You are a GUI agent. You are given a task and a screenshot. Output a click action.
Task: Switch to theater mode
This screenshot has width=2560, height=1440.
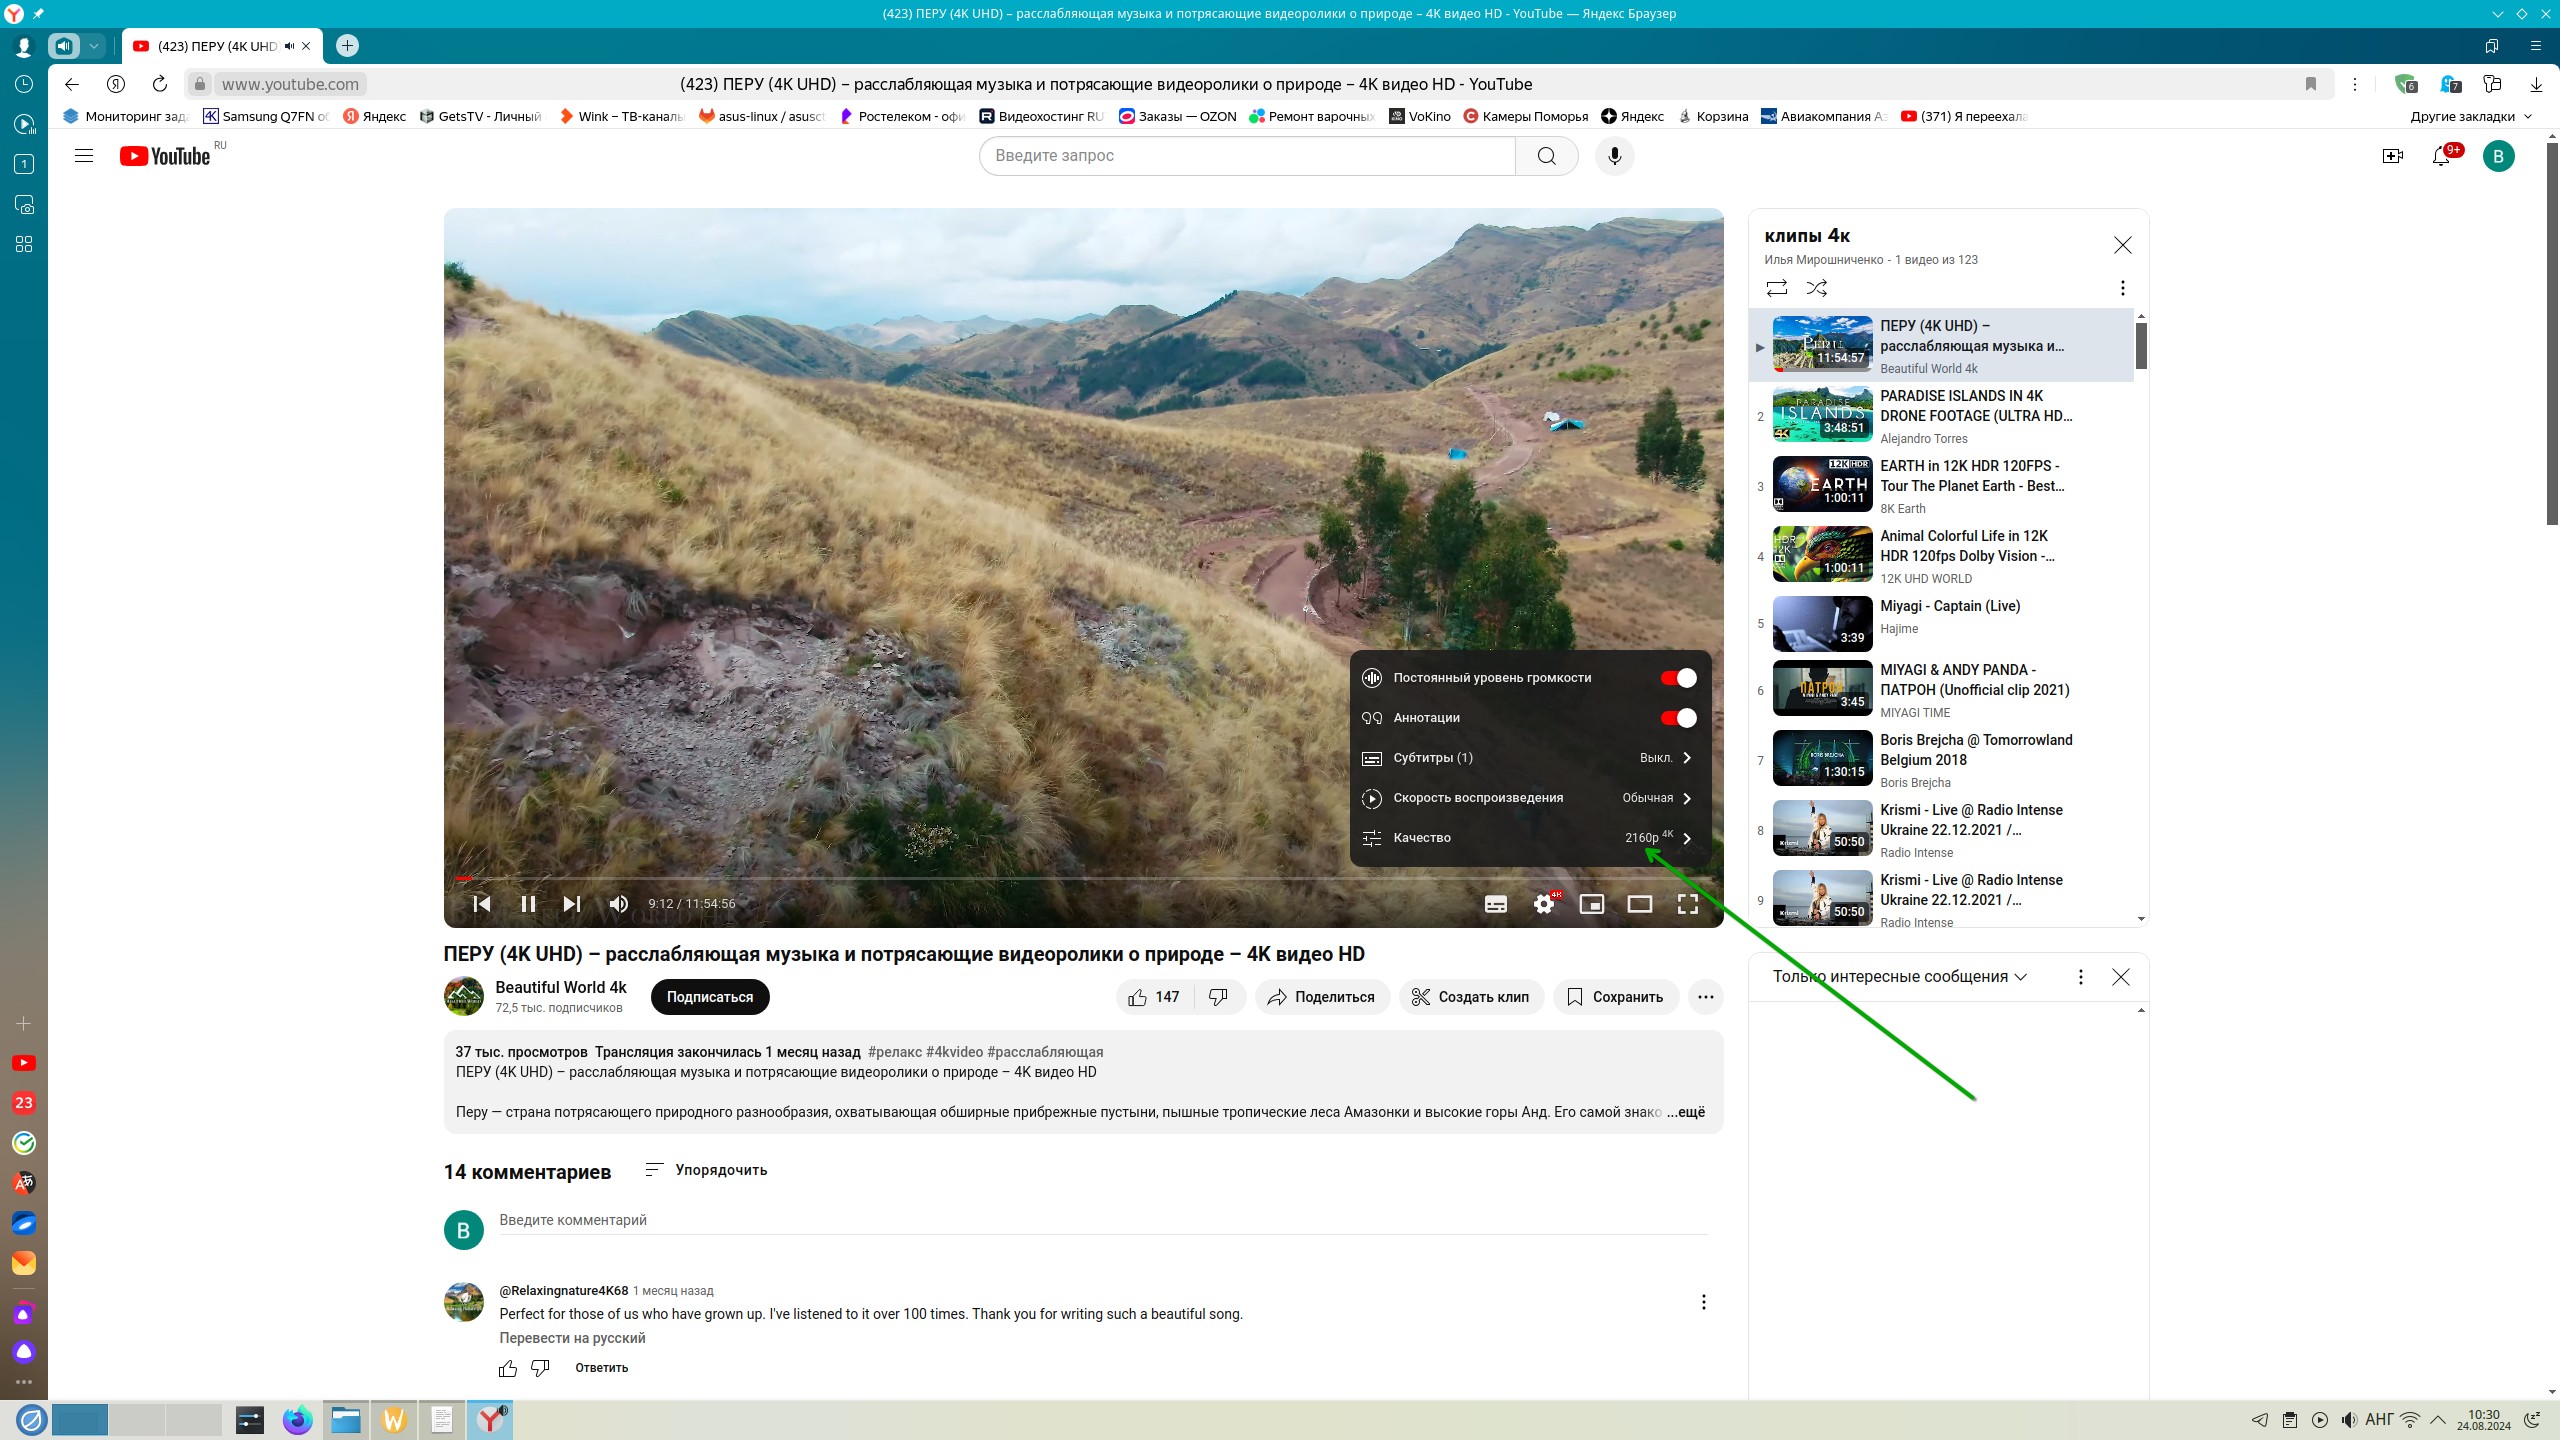1639,904
